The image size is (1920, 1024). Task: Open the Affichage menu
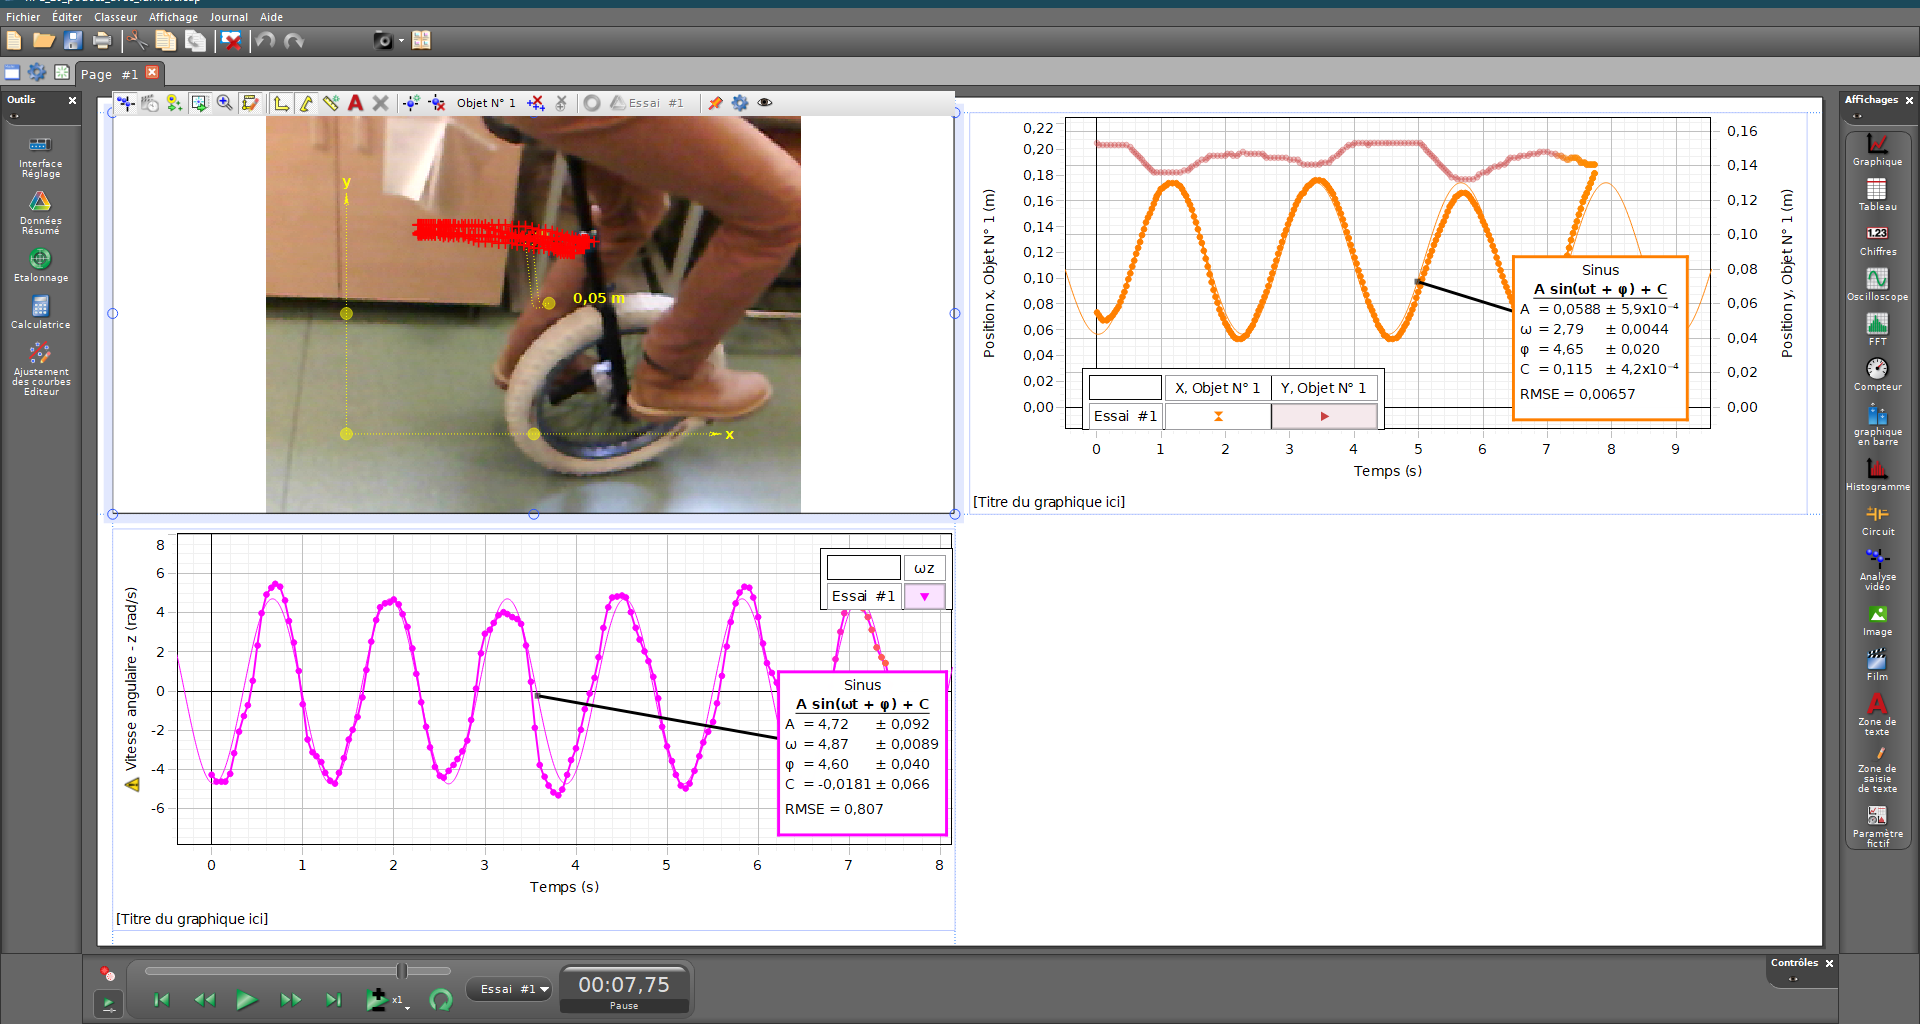(x=173, y=17)
